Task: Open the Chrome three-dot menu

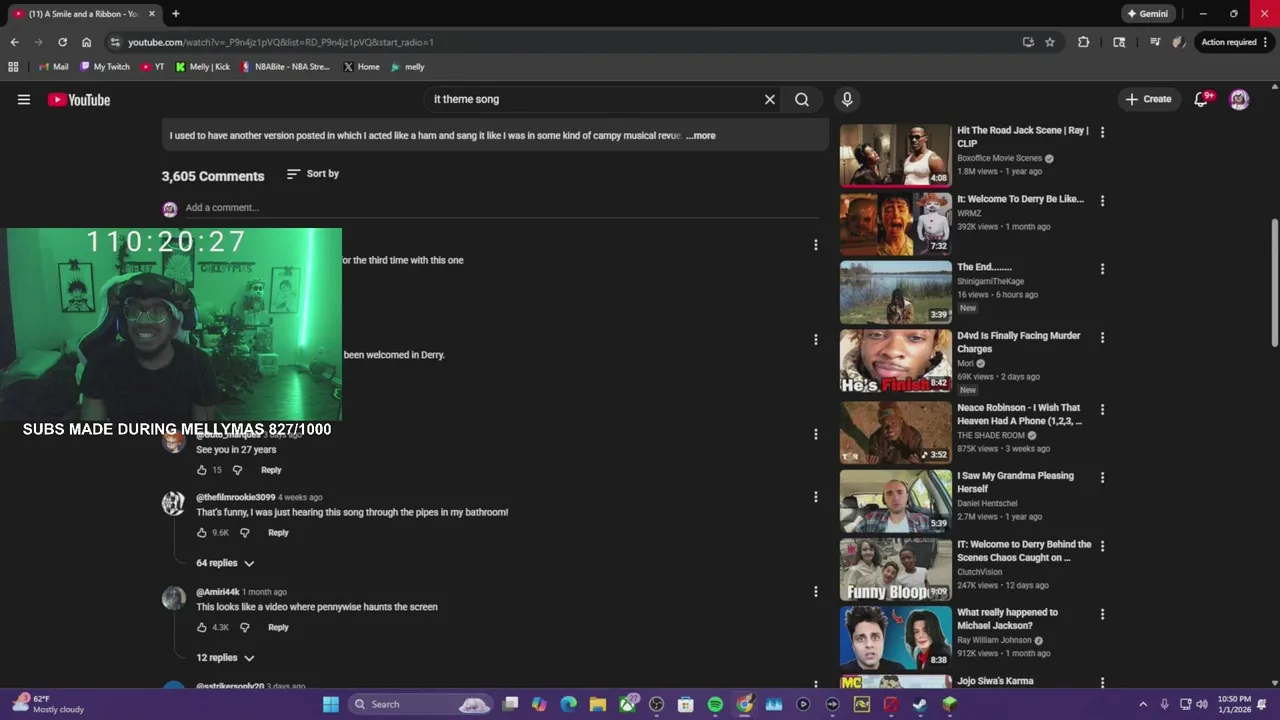Action: click(1267, 42)
